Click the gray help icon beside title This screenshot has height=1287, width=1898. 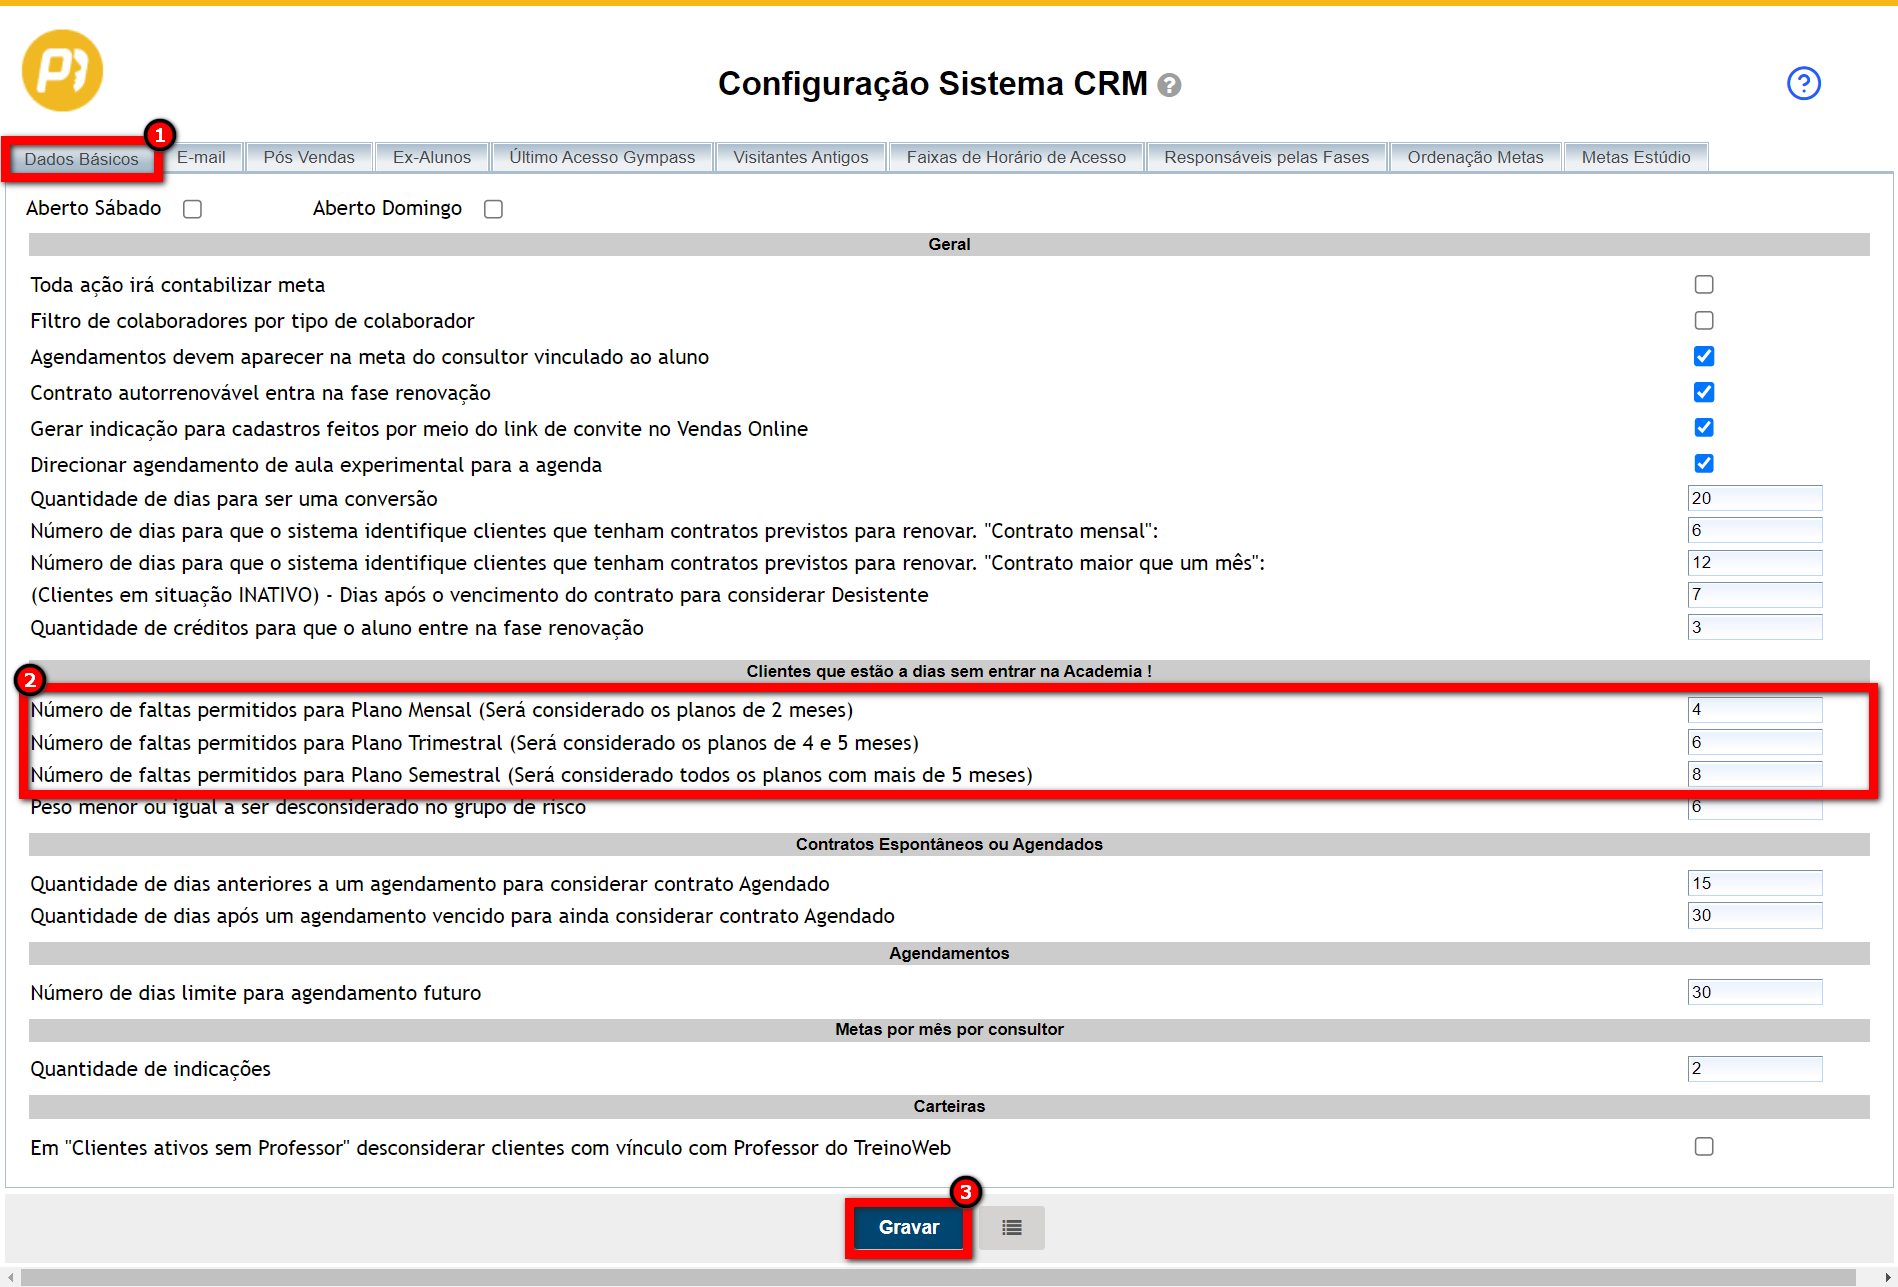click(1169, 86)
